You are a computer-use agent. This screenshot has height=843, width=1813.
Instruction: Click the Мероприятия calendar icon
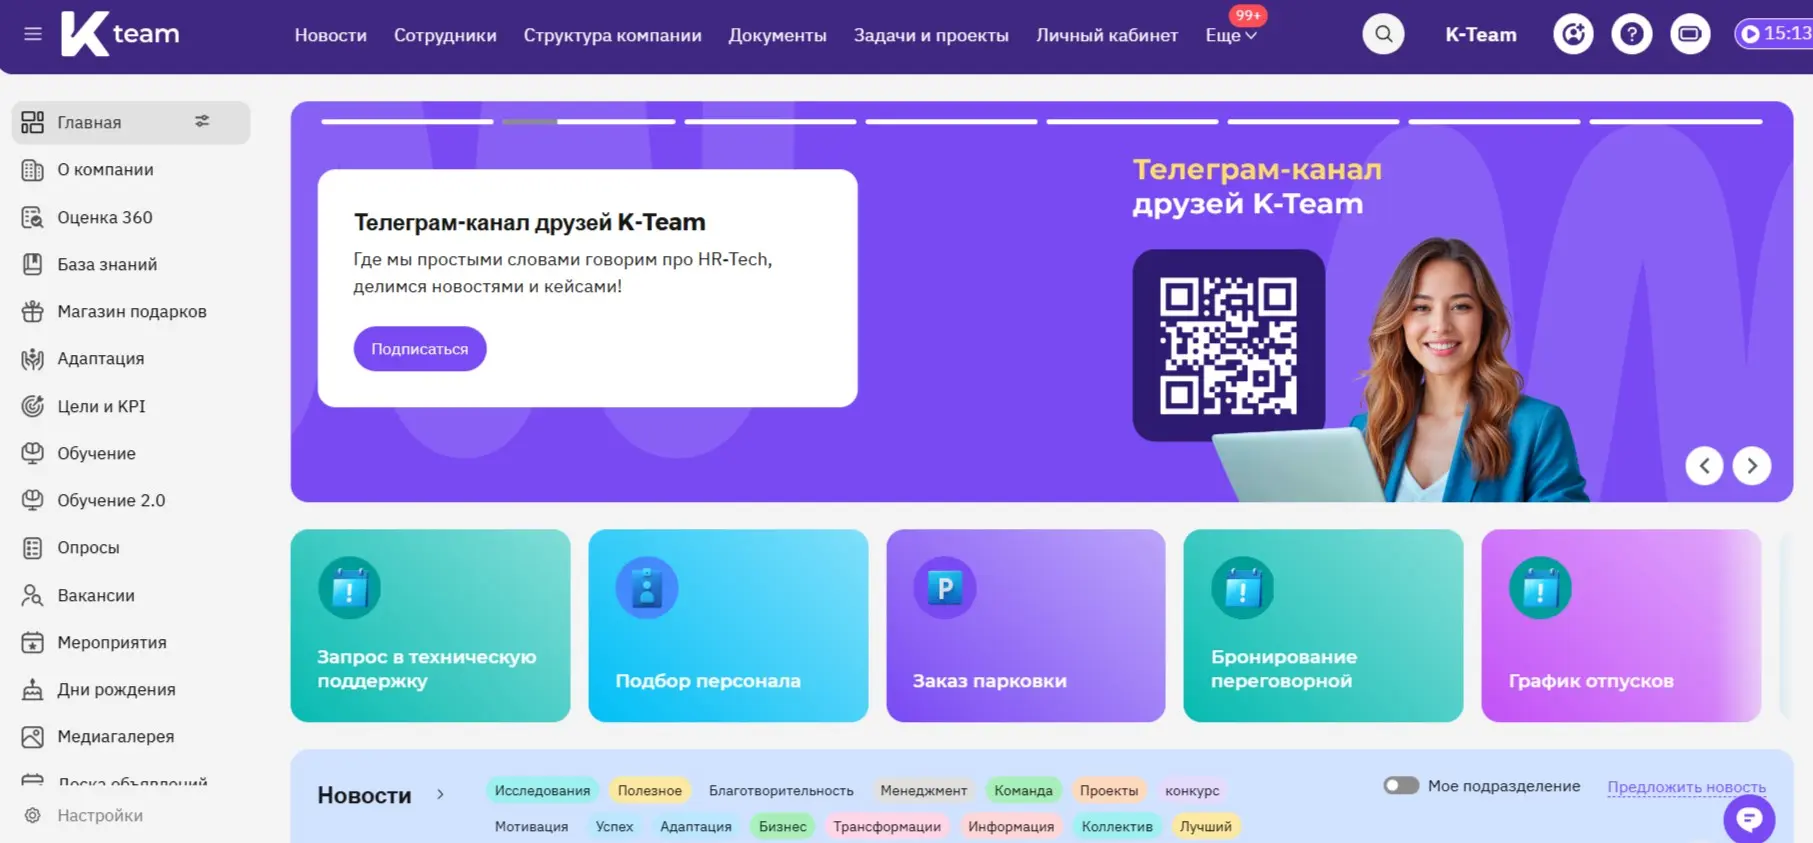(x=33, y=642)
